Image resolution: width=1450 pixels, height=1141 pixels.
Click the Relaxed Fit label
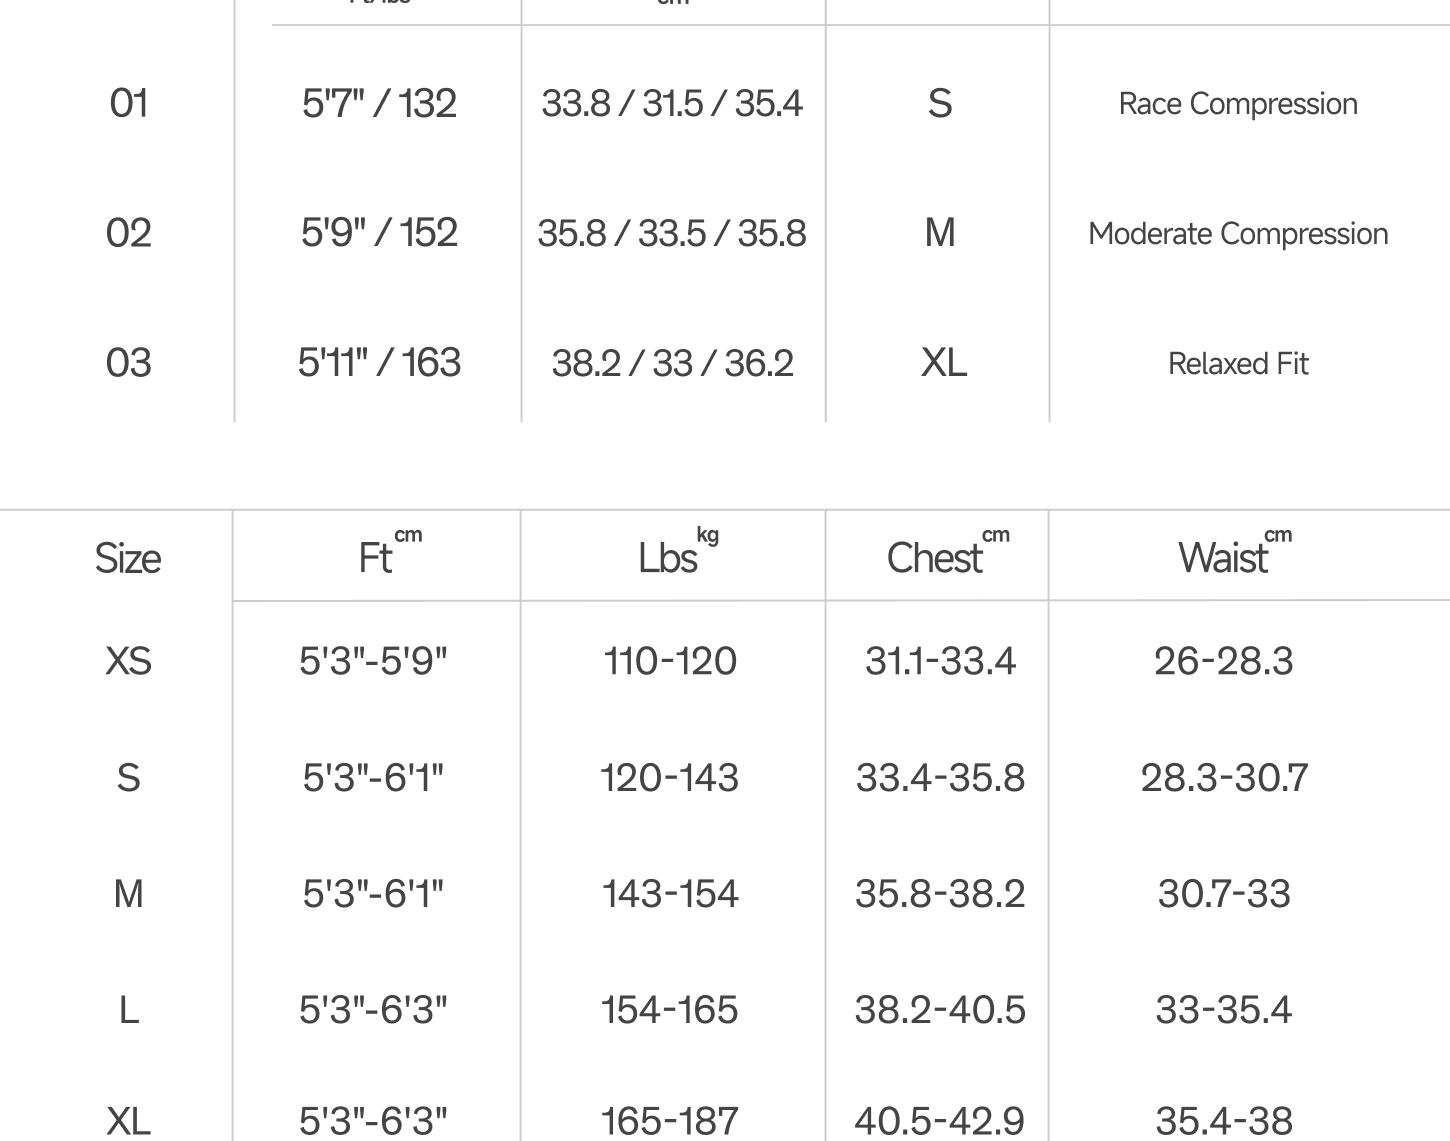point(1237,364)
